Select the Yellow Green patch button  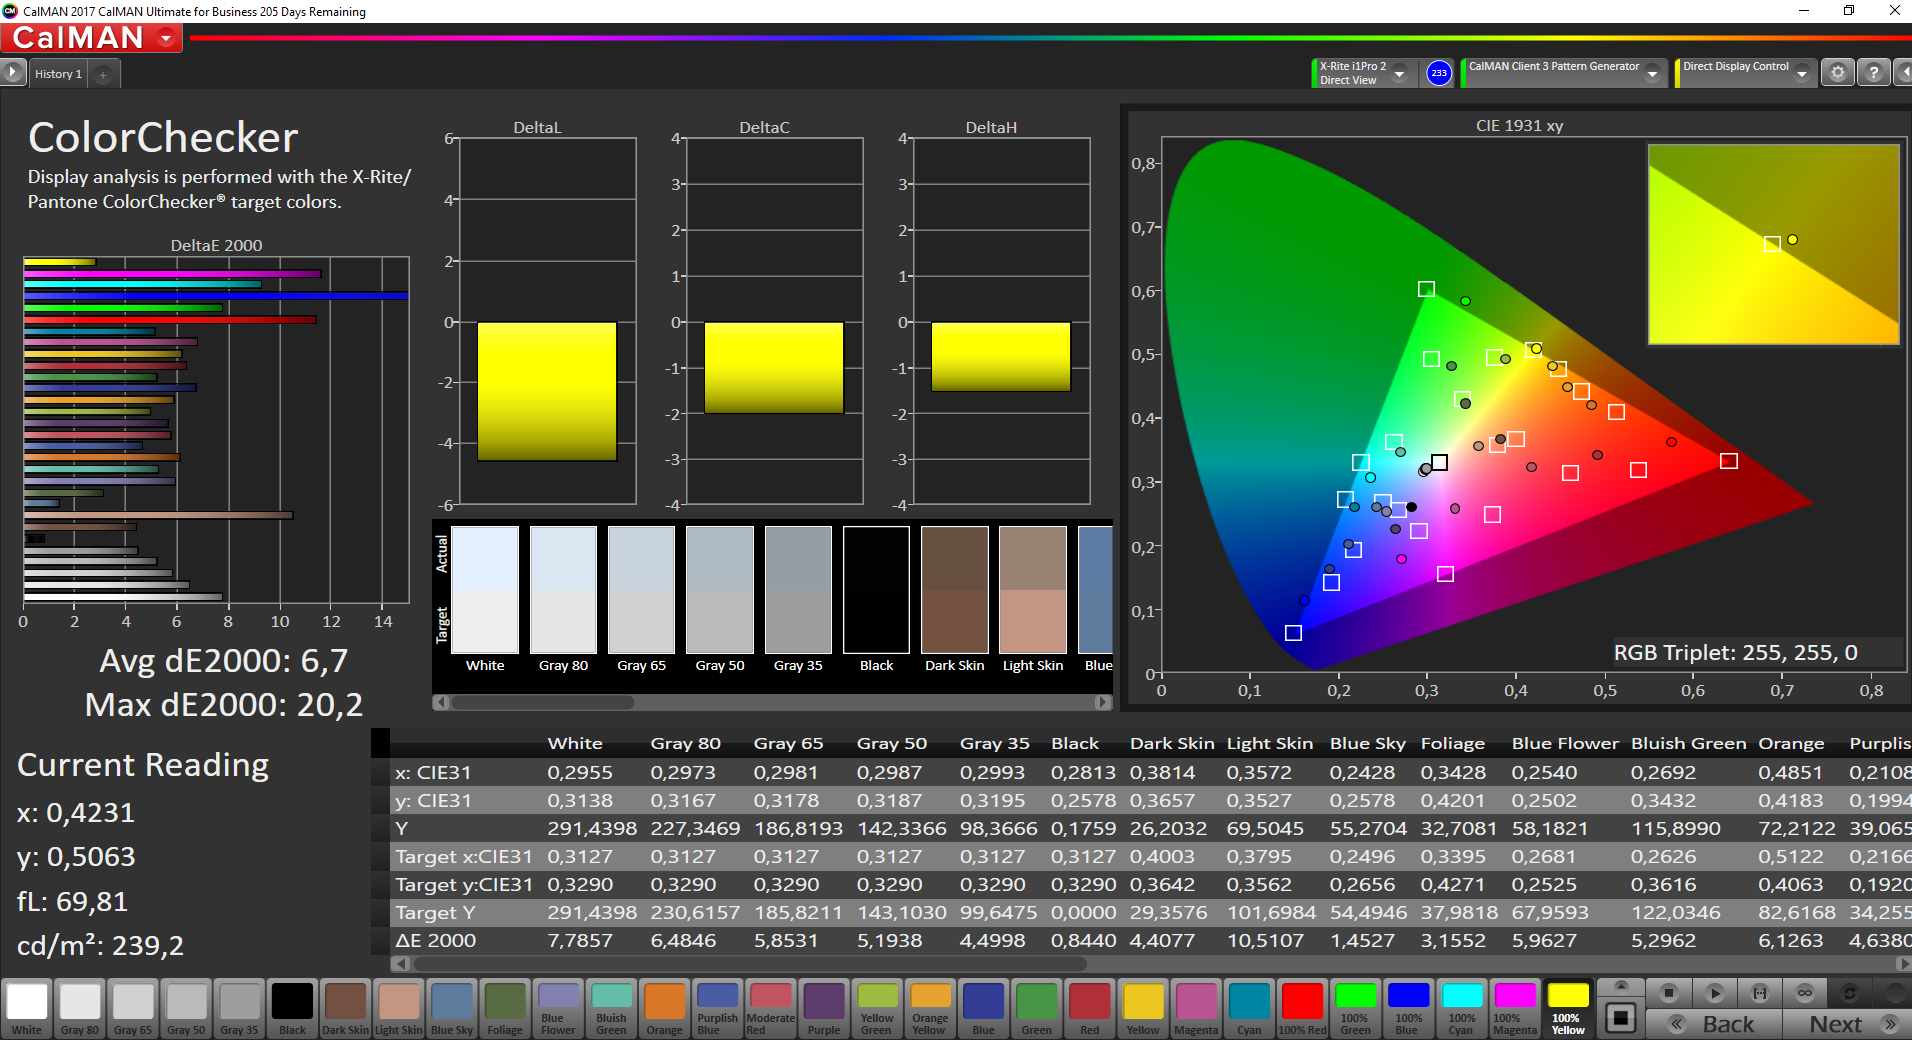coord(877,1008)
